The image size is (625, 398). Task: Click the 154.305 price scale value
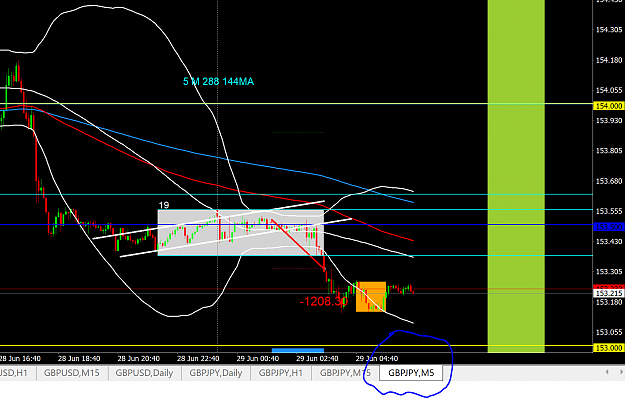pyautogui.click(x=609, y=30)
